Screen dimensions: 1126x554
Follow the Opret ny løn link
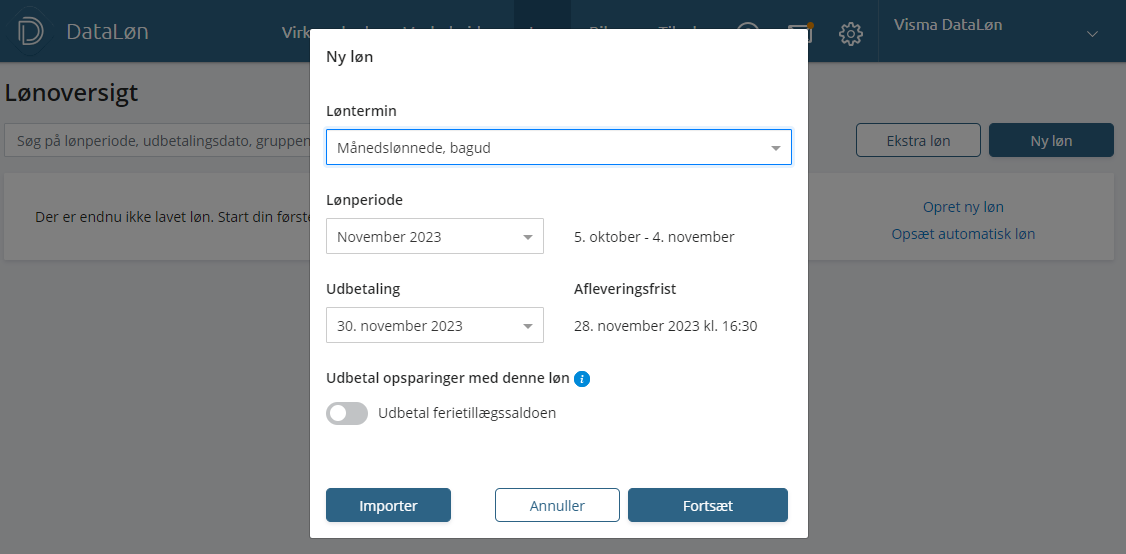(x=962, y=207)
